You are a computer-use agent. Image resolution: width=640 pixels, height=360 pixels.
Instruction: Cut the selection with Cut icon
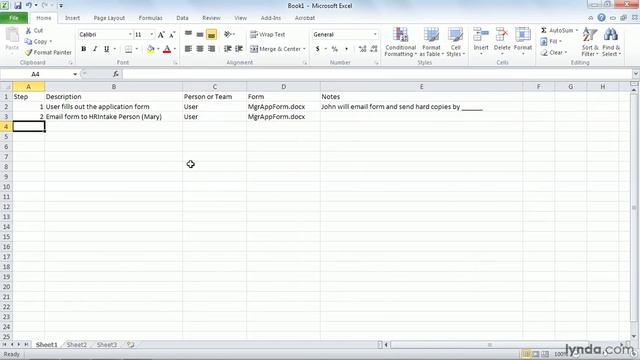tap(34, 31)
